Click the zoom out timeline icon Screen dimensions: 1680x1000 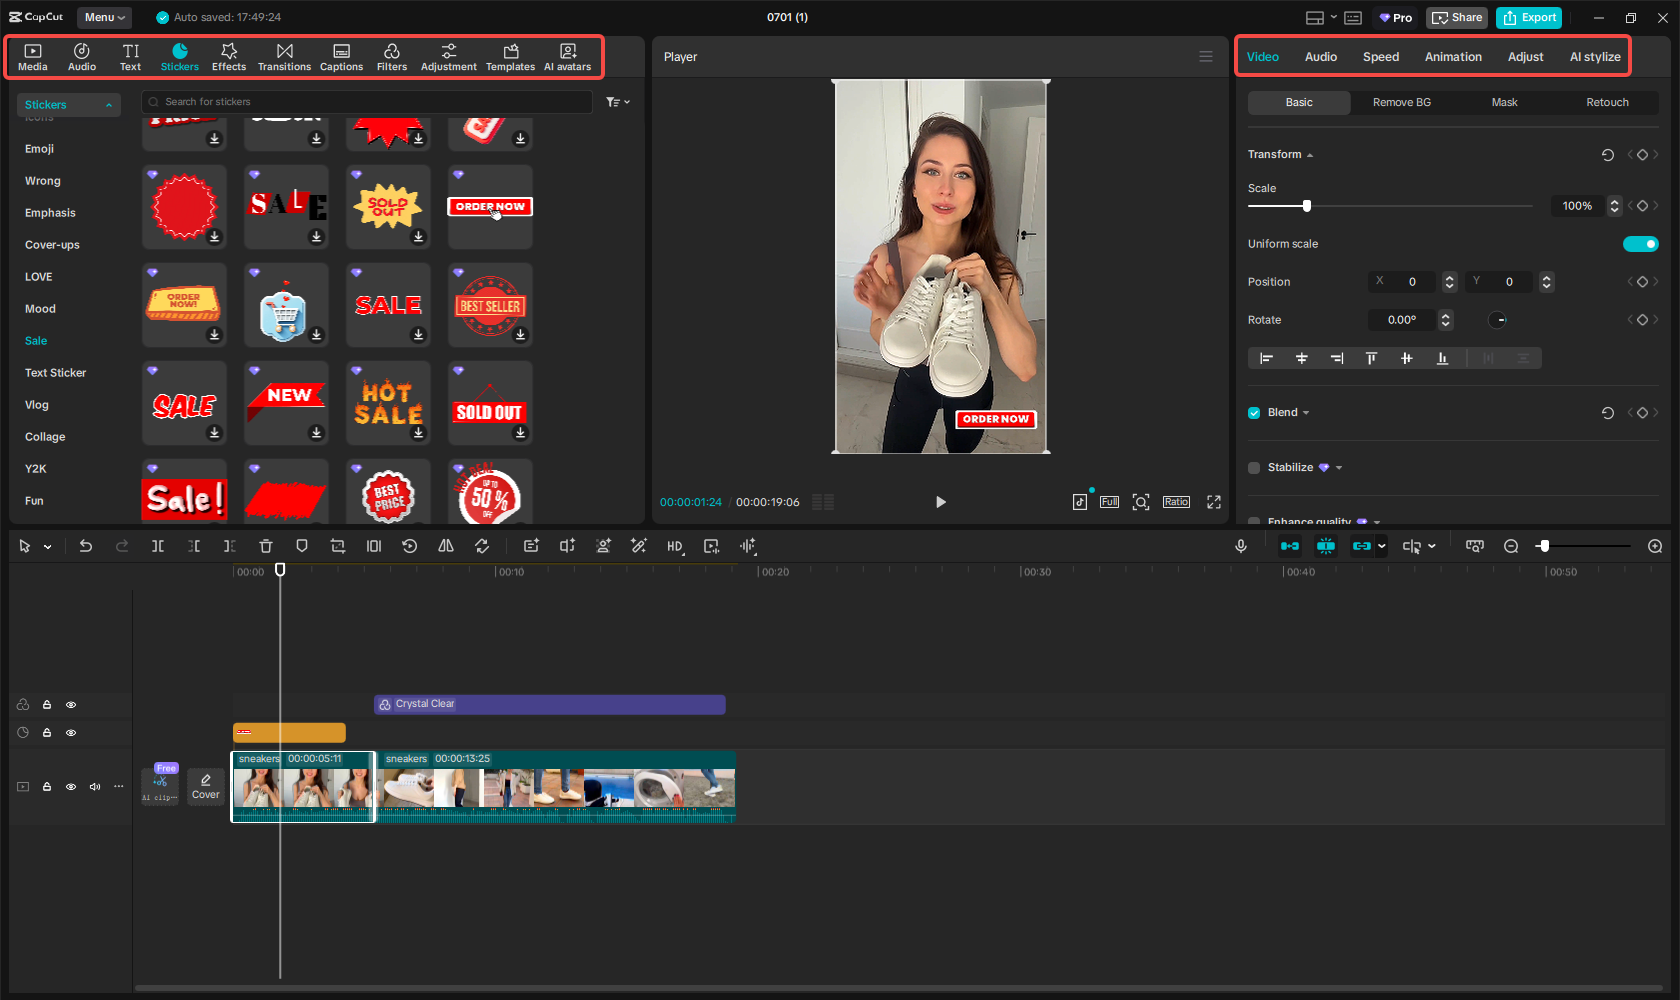point(1511,546)
